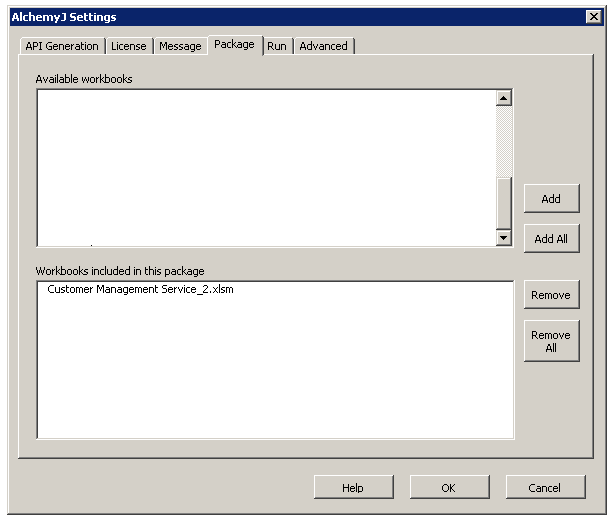This screenshot has width=616, height=522.
Task: Go to the Message tab
Action: pyautogui.click(x=180, y=46)
